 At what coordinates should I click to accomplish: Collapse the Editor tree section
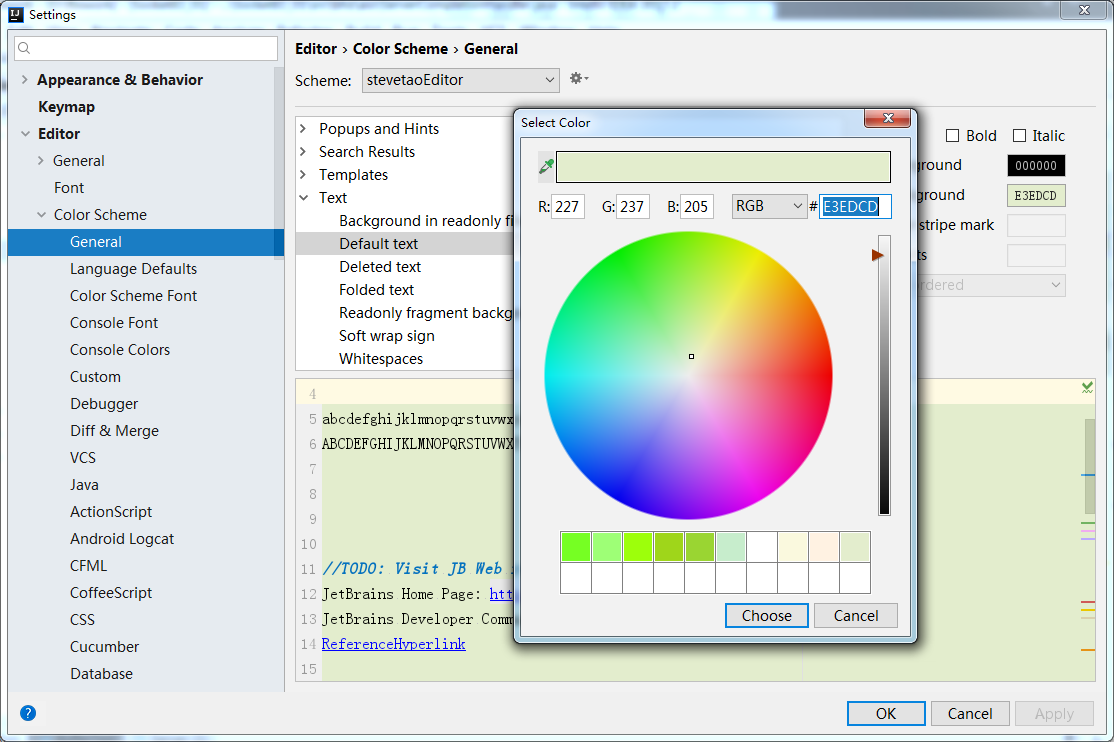[26, 134]
